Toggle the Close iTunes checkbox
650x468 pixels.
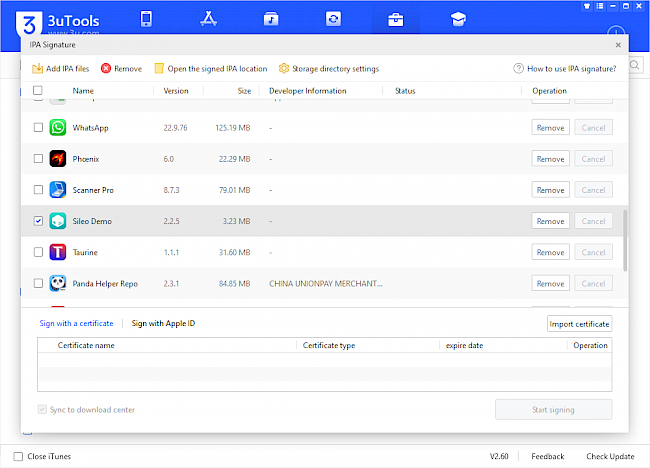(18, 456)
